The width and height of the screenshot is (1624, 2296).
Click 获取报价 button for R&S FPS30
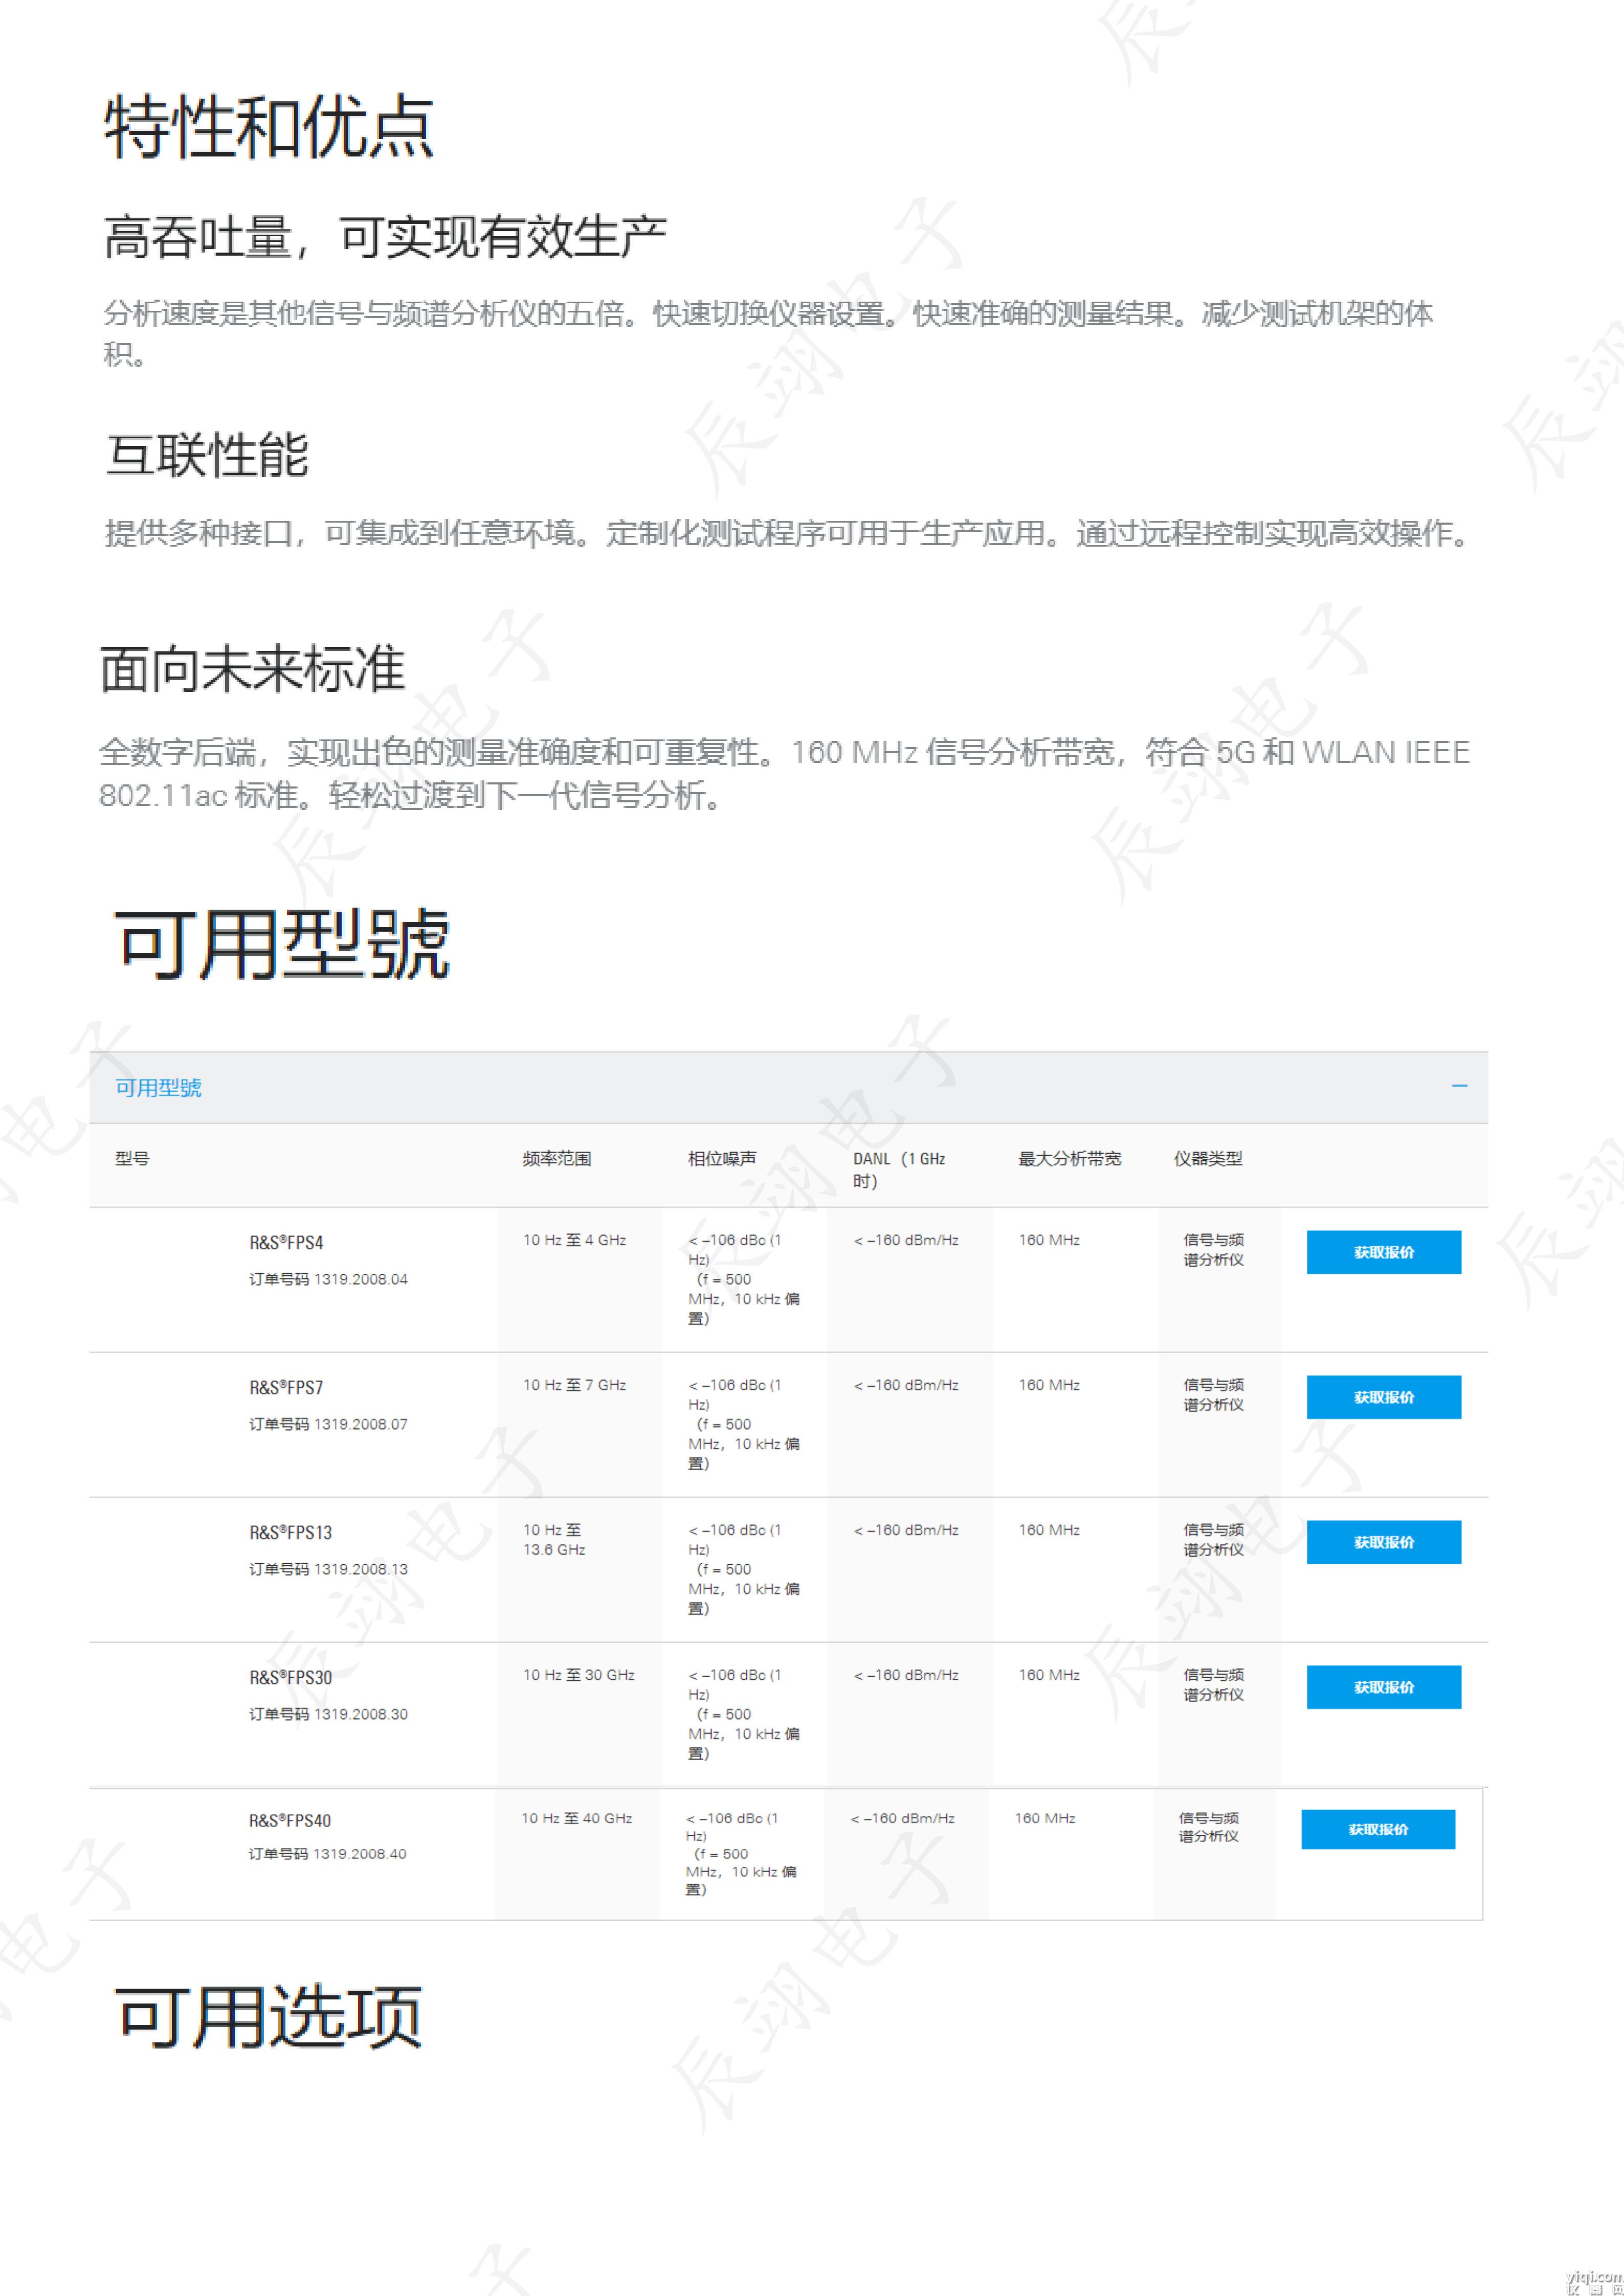pyautogui.click(x=1383, y=1687)
